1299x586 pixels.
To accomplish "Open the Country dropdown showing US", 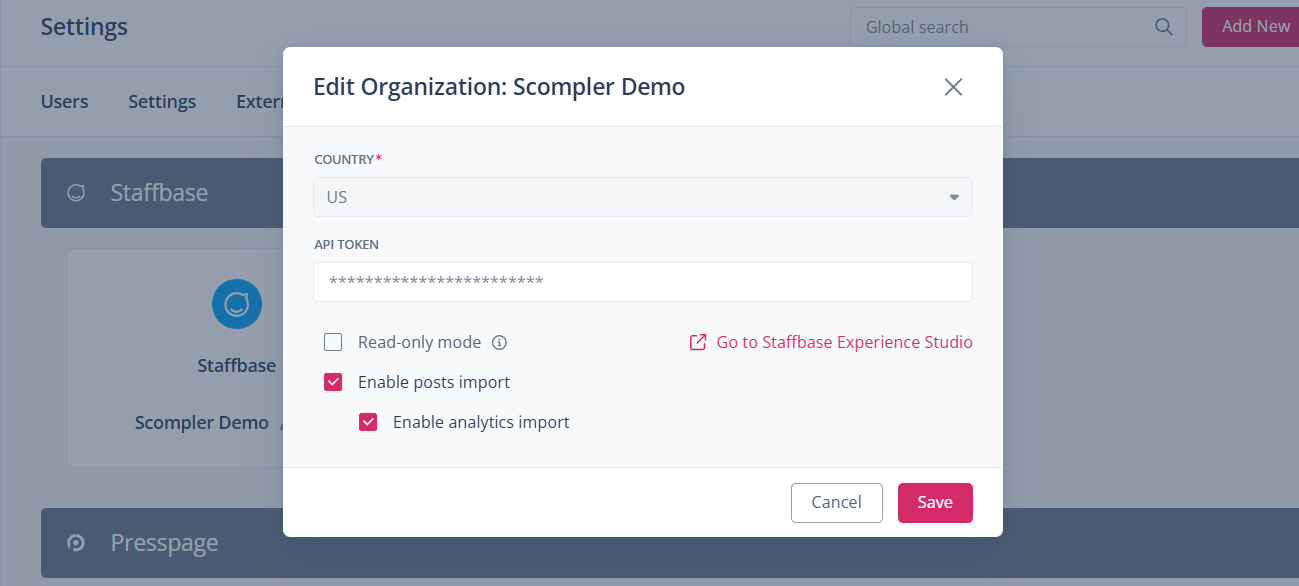I will 642,197.
